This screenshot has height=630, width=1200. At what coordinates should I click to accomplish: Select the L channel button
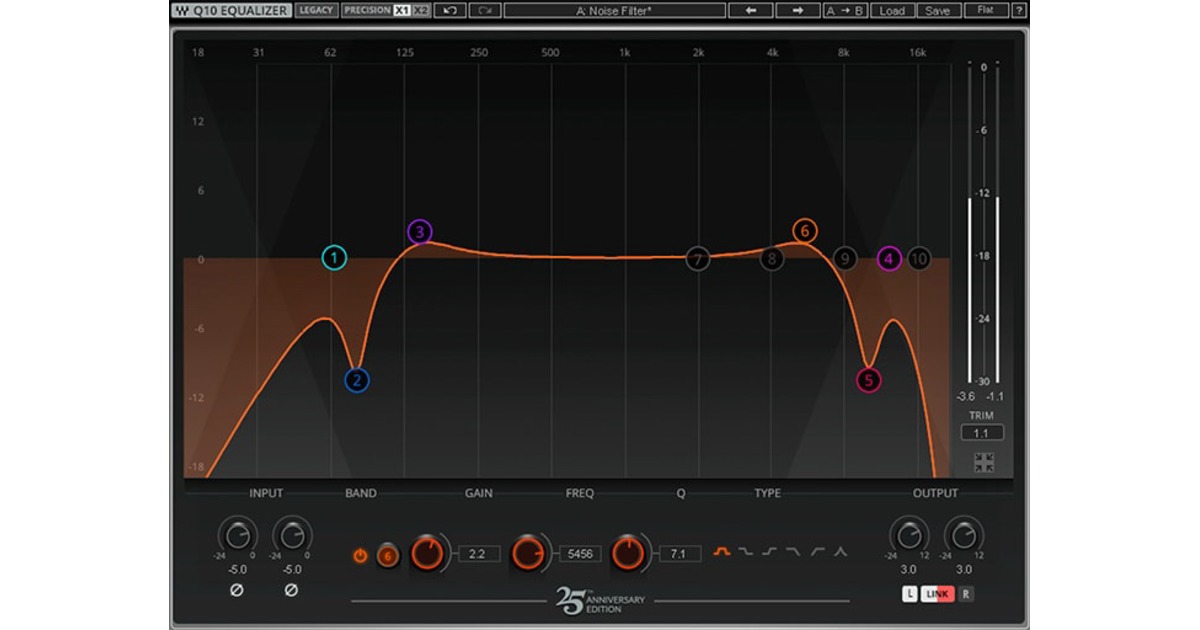pyautogui.click(x=910, y=594)
